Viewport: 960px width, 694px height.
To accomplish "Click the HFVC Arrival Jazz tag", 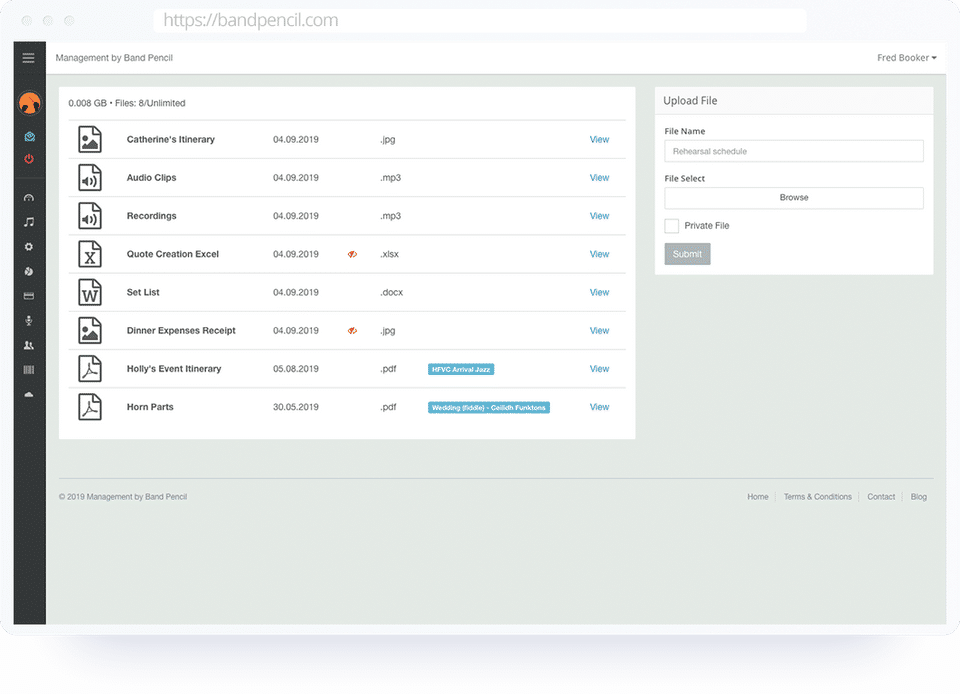I will tap(461, 369).
